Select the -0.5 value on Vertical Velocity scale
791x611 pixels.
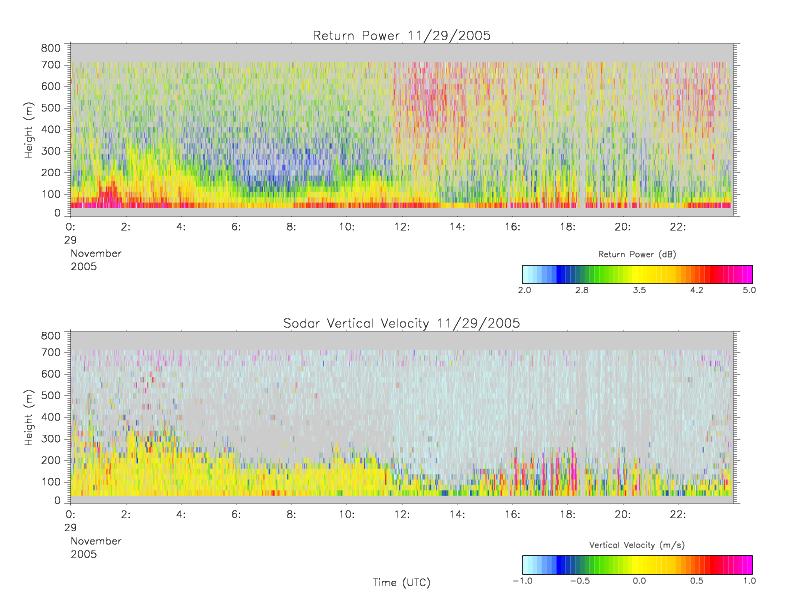580,581
